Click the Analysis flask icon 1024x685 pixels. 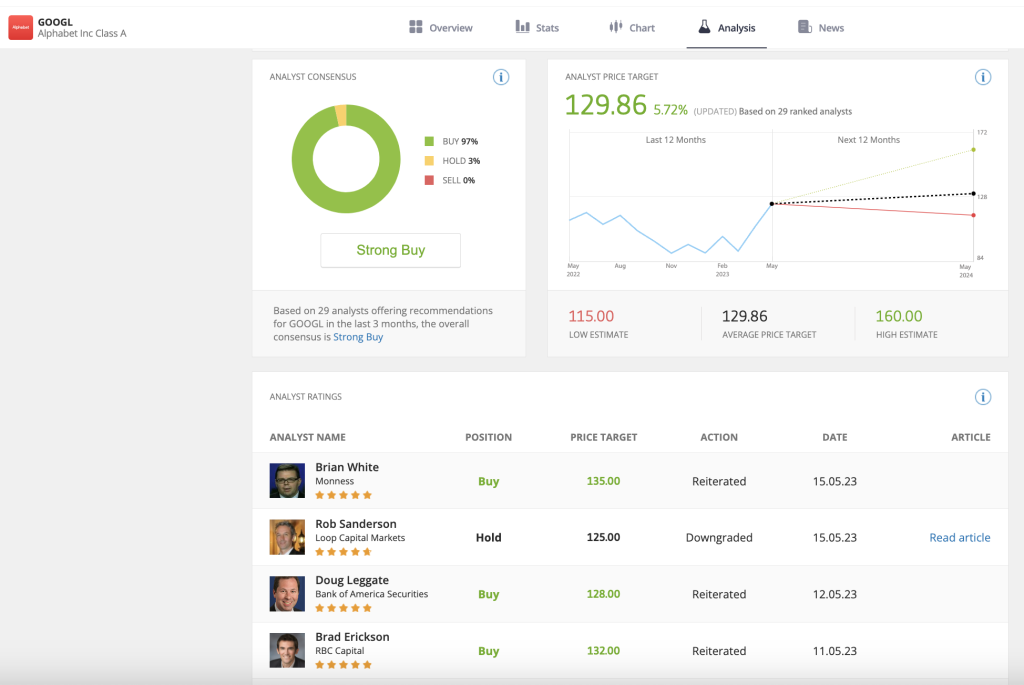pos(704,27)
